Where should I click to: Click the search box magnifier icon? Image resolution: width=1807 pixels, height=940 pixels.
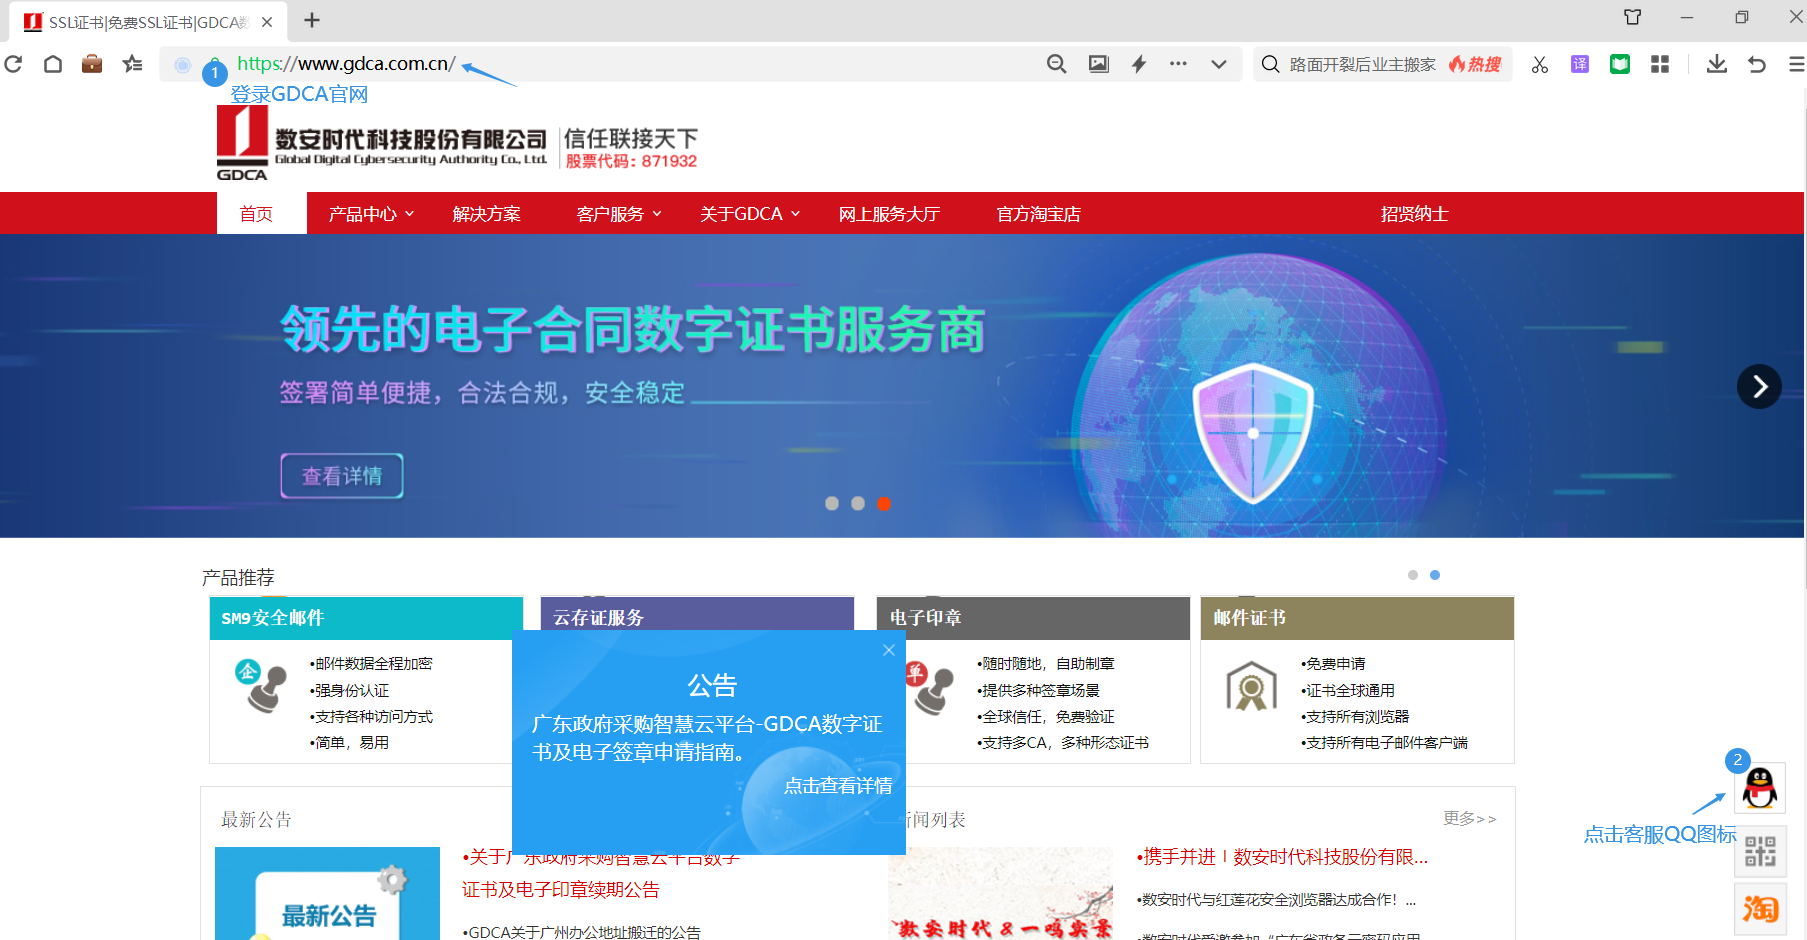1270,64
